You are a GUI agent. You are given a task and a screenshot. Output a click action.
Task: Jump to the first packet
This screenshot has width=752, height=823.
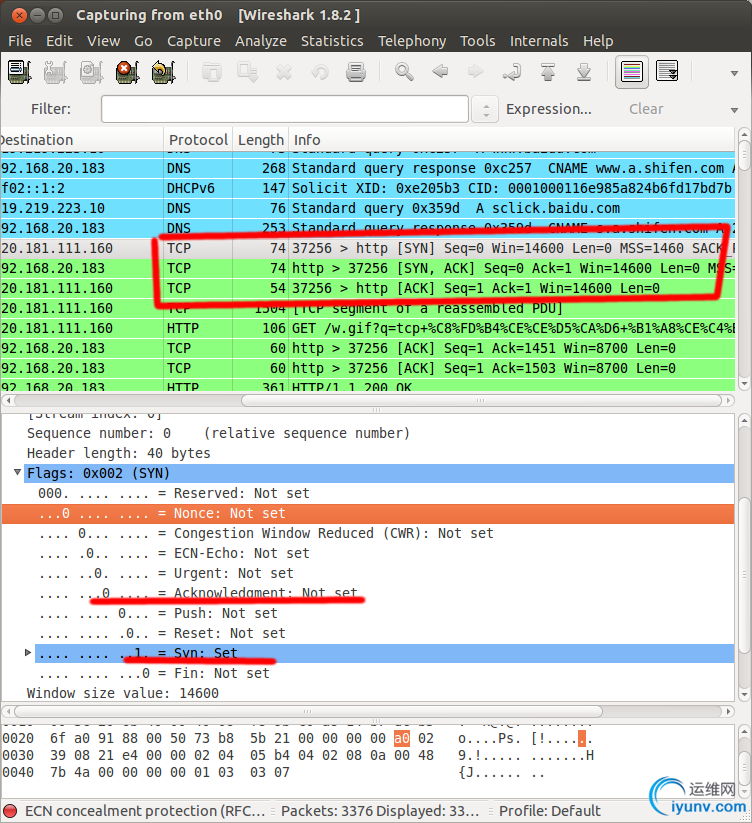tap(548, 72)
